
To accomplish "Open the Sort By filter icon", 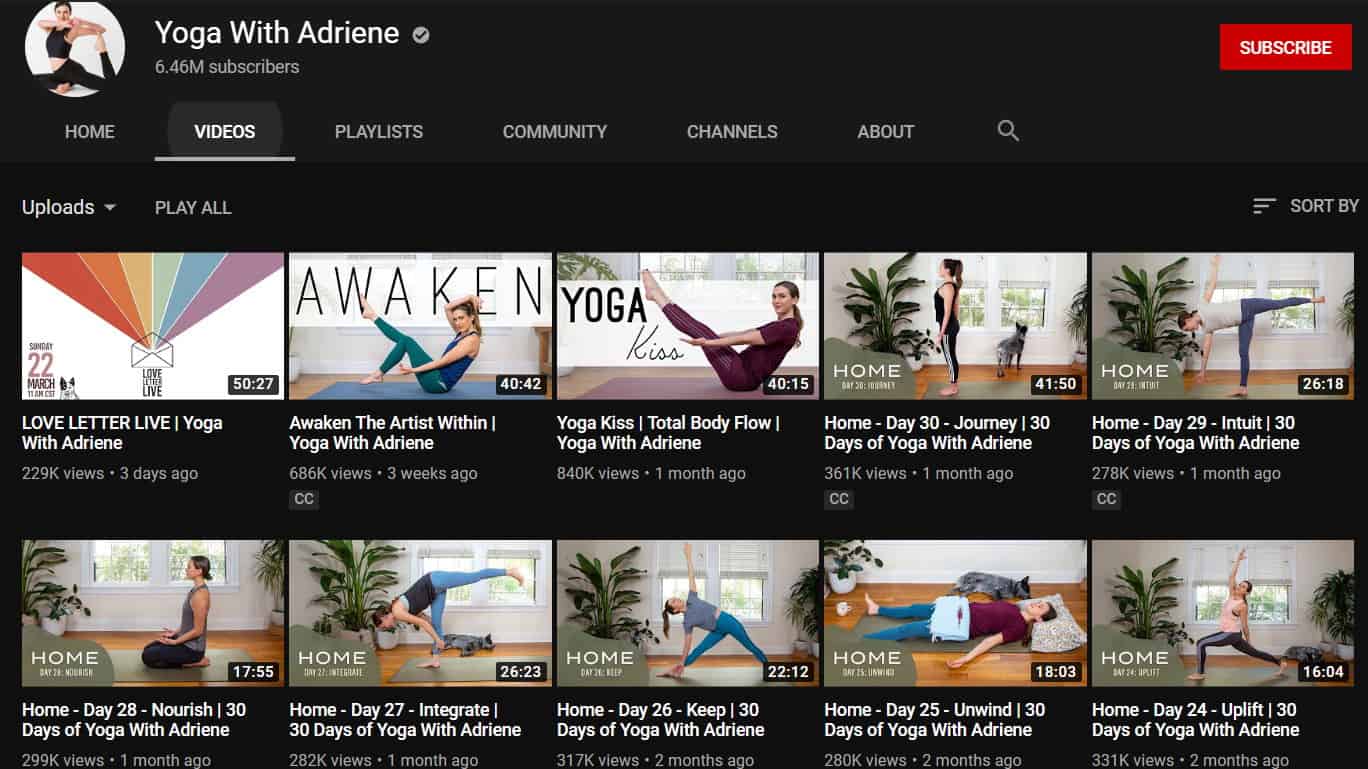I will pyautogui.click(x=1264, y=206).
